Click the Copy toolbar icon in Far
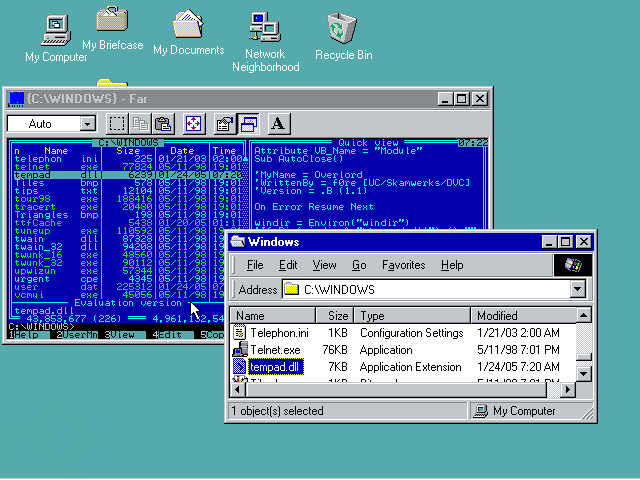This screenshot has height=480, width=640. [140, 124]
